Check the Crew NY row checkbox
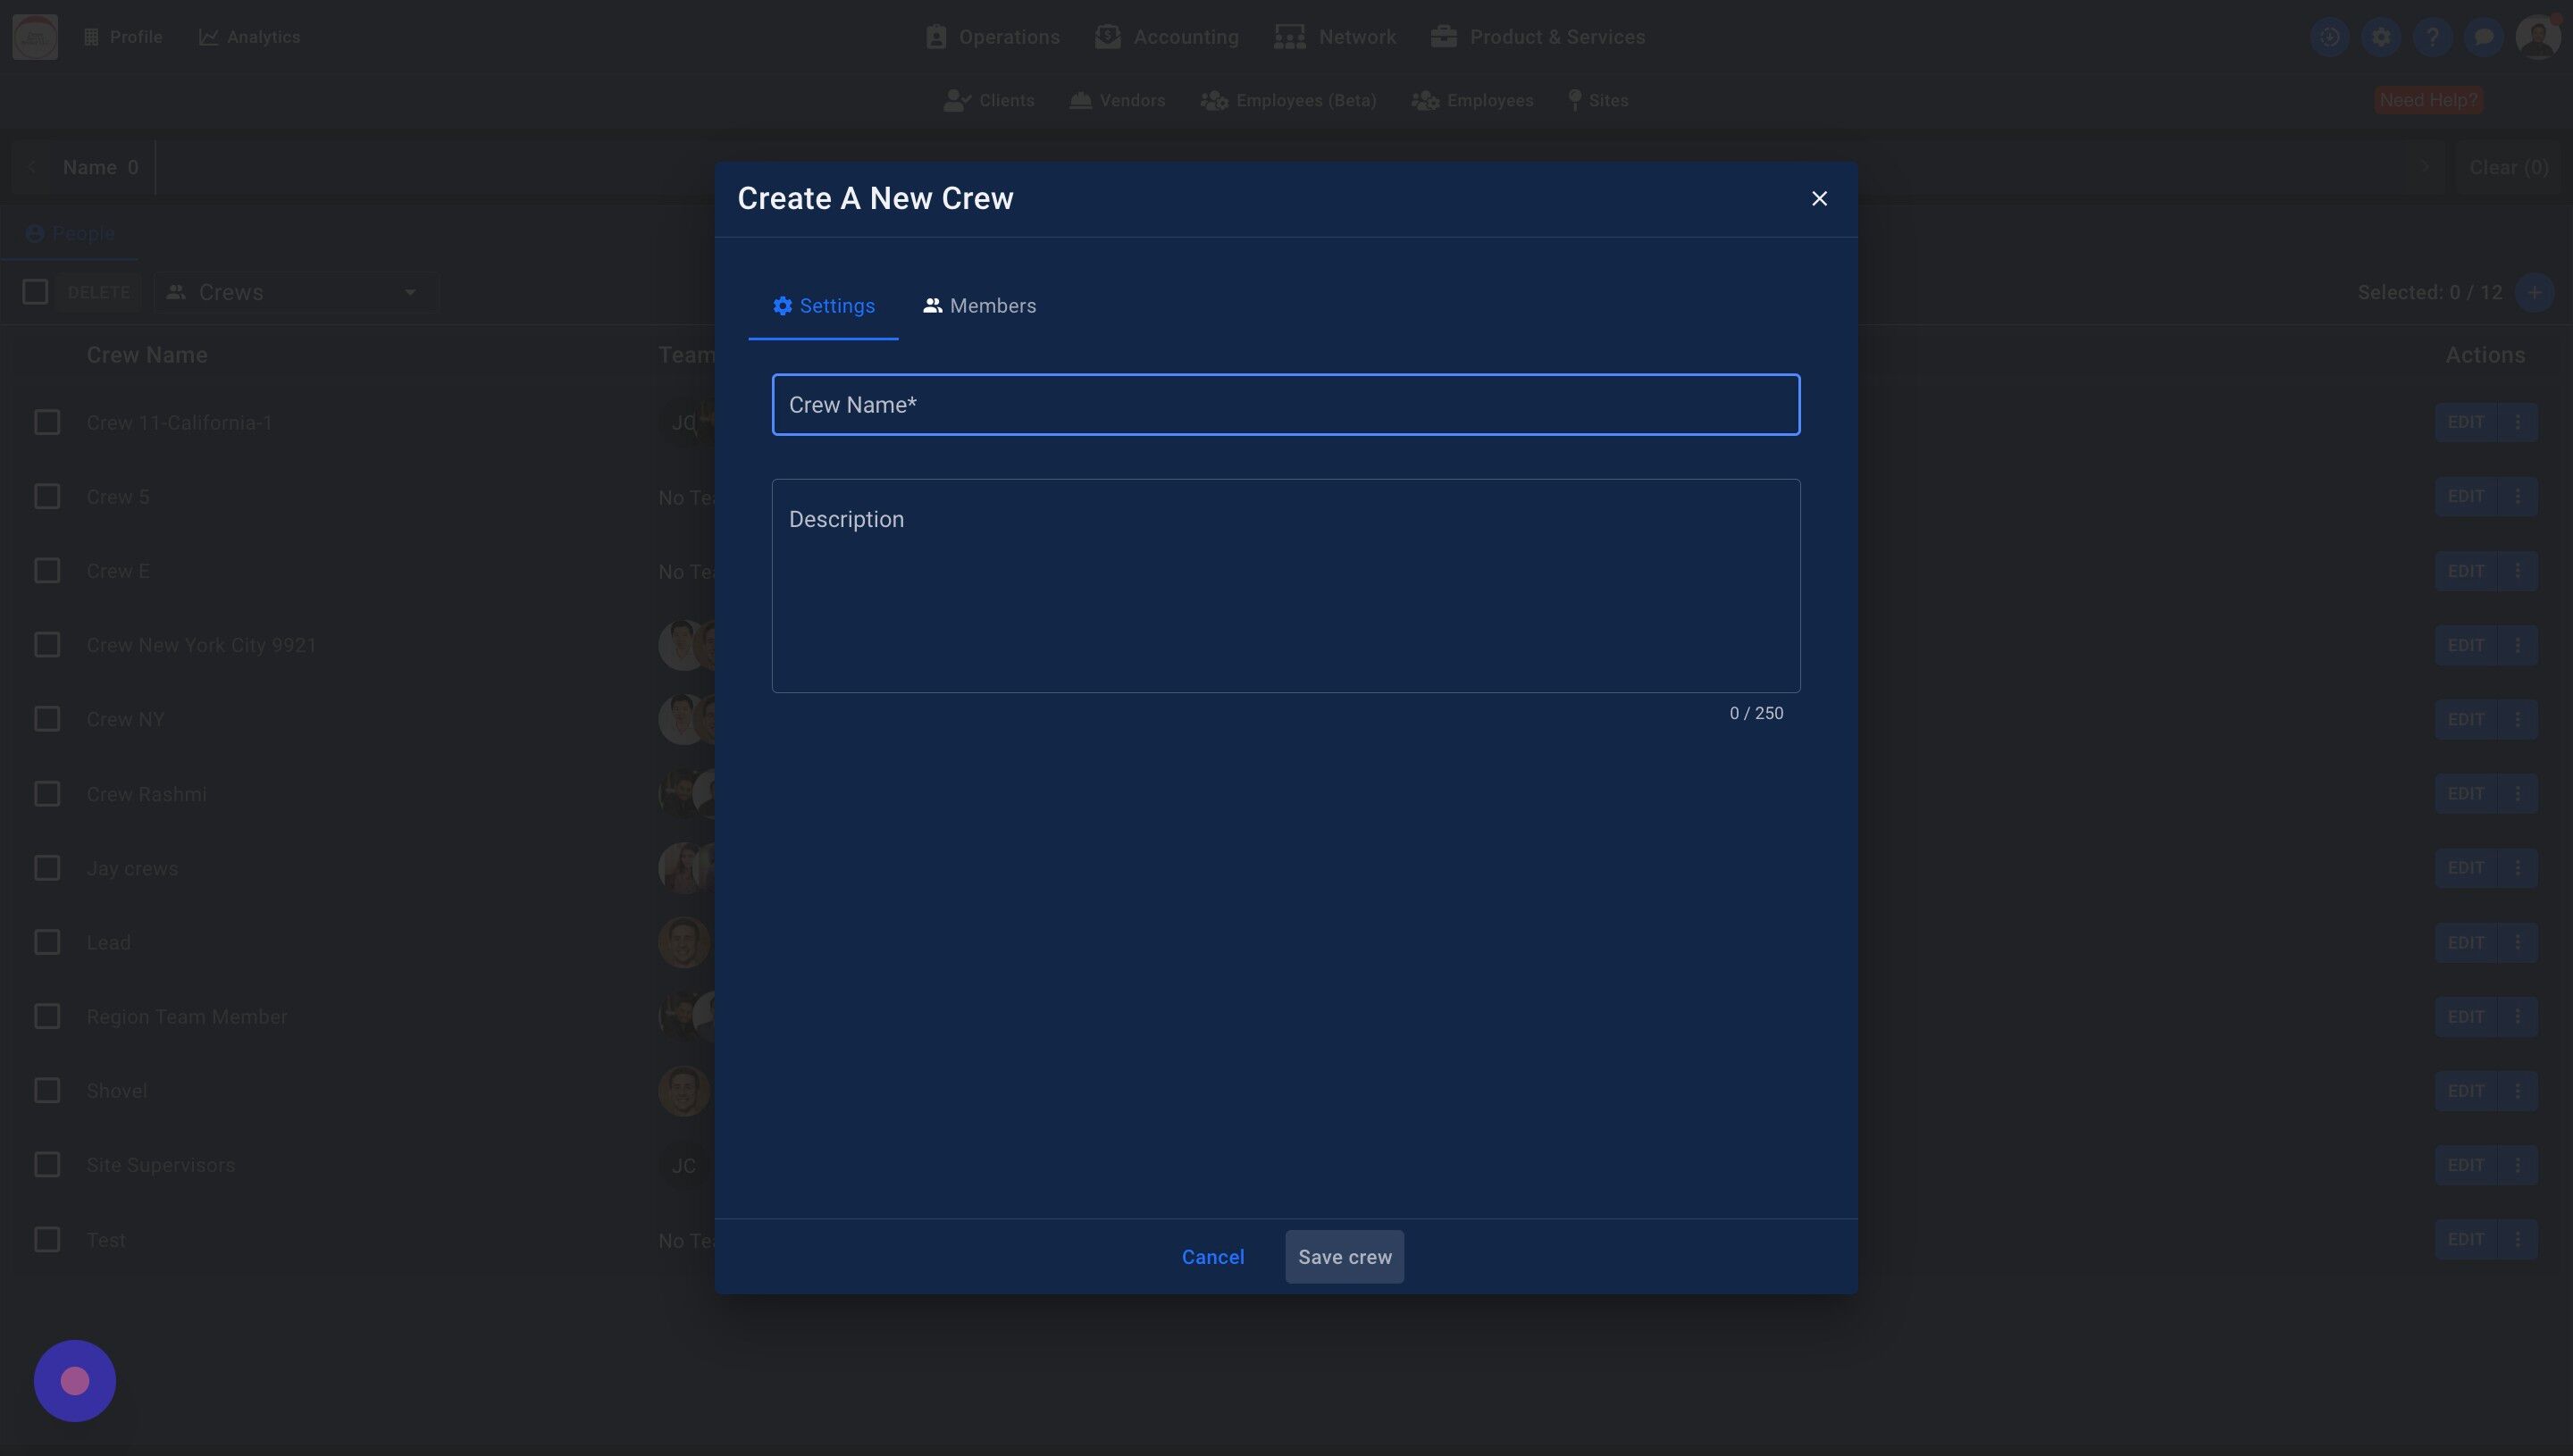Screen dimensions: 2573x1456 pyautogui.click(x=47, y=719)
